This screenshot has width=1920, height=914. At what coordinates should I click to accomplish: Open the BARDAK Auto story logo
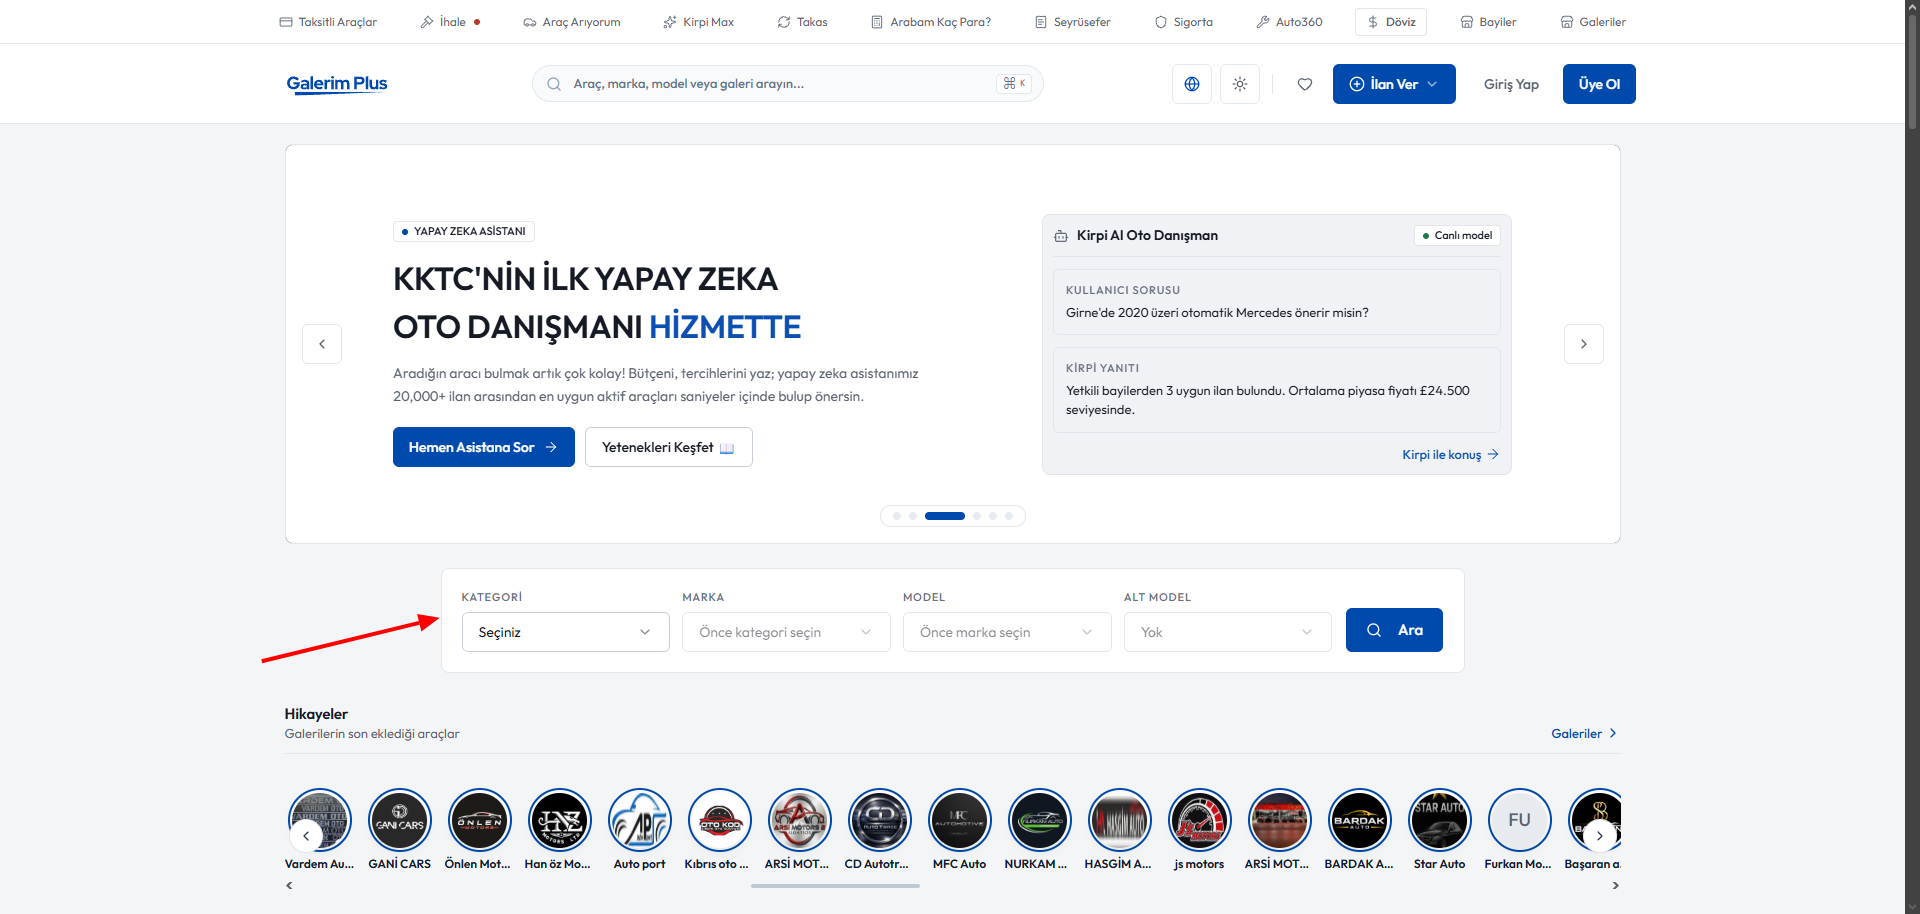coord(1359,820)
